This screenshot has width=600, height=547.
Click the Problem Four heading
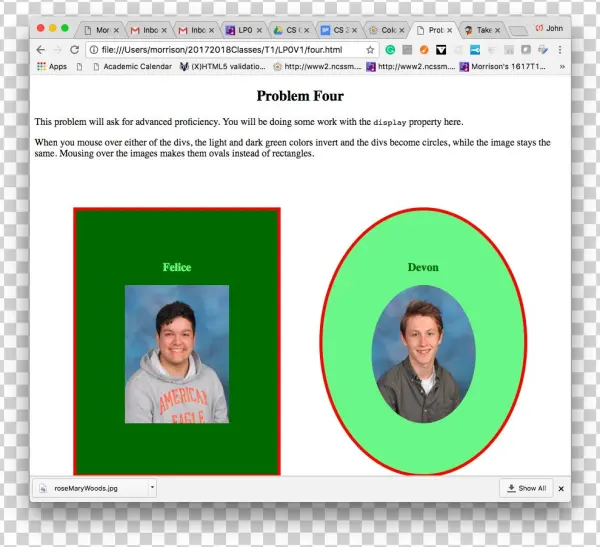point(300,96)
